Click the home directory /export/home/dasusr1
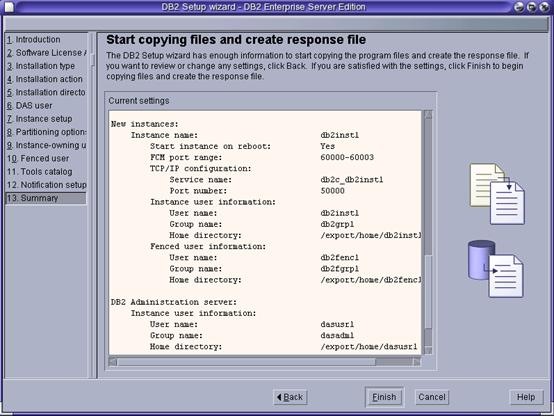The height and width of the screenshot is (416, 554). pyautogui.click(x=369, y=347)
